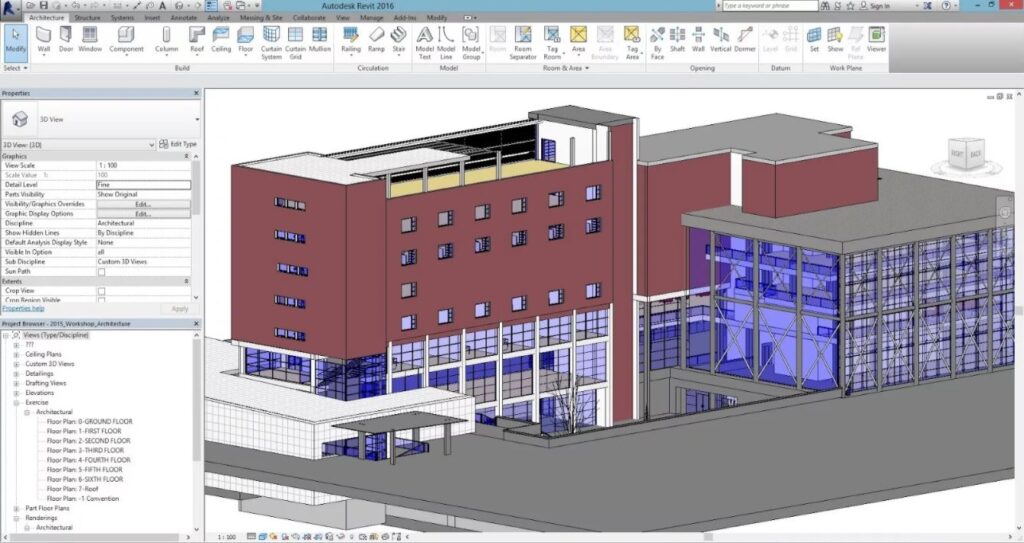
Task: Click the Detail Level value field
Action: (x=144, y=185)
